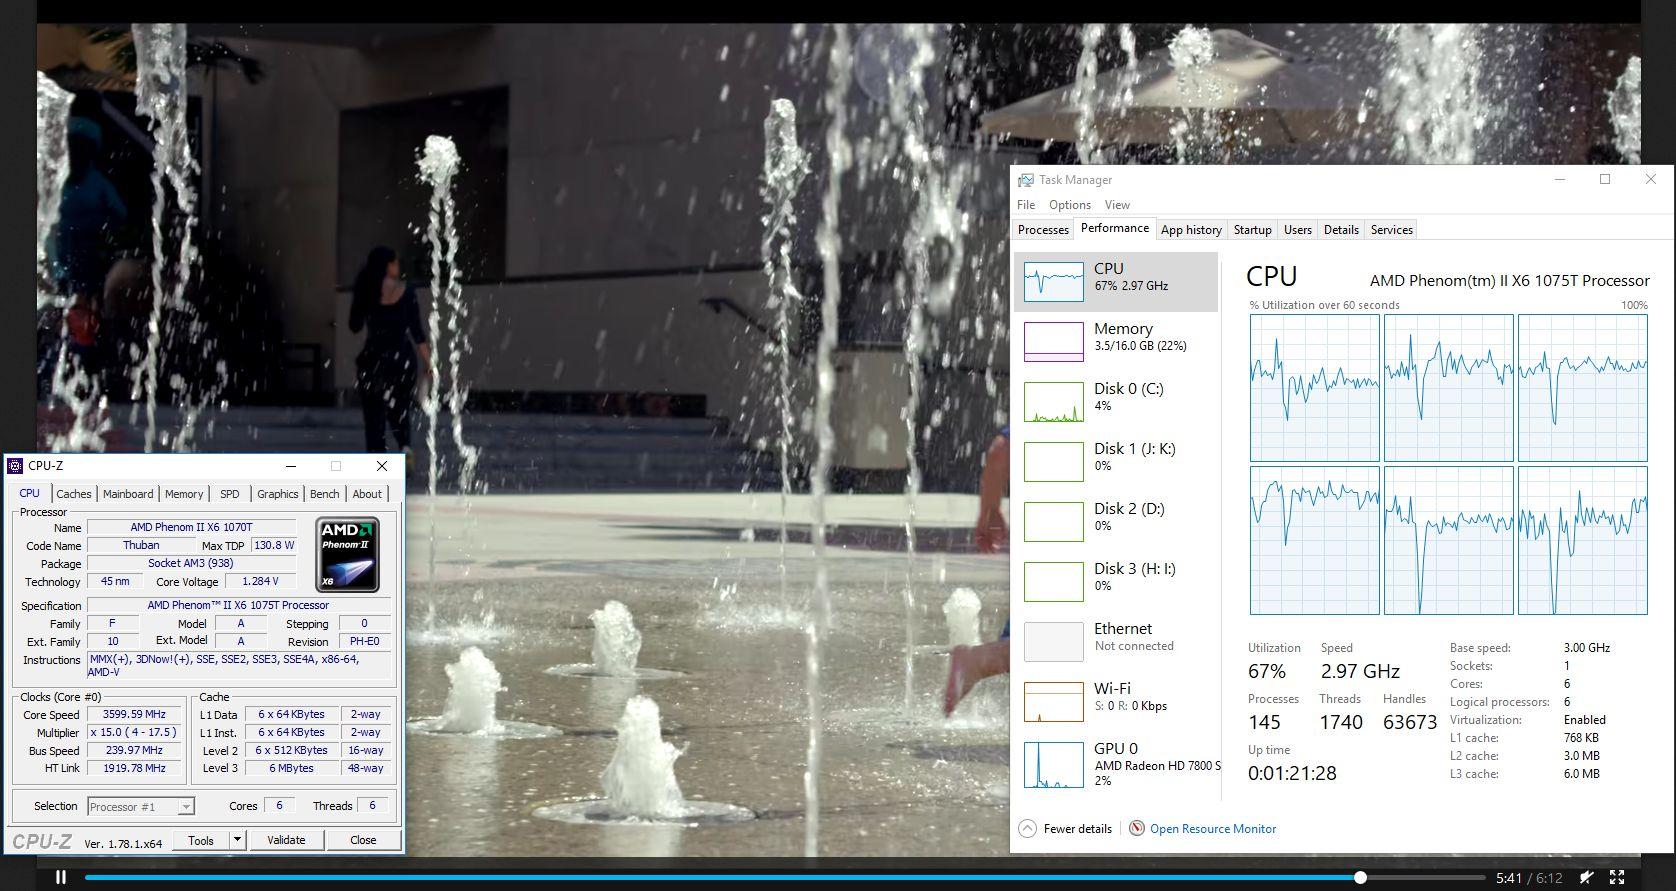Switch to the Details tab

pyautogui.click(x=1341, y=230)
